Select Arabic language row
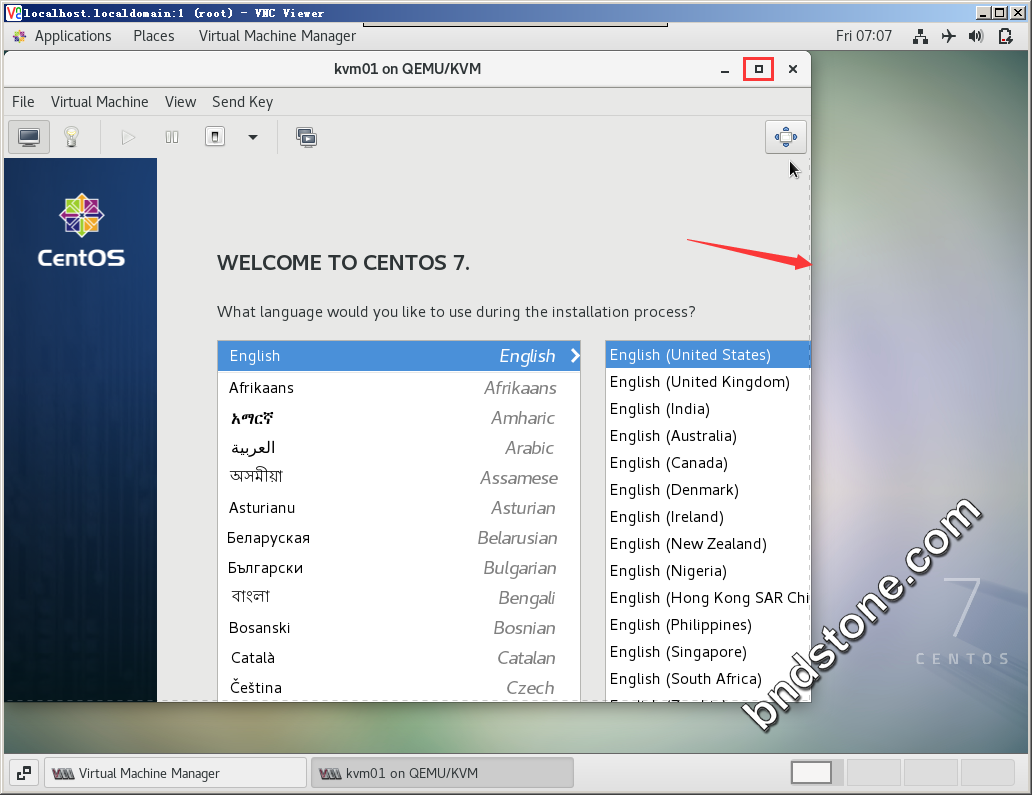This screenshot has width=1032, height=795. [x=399, y=448]
